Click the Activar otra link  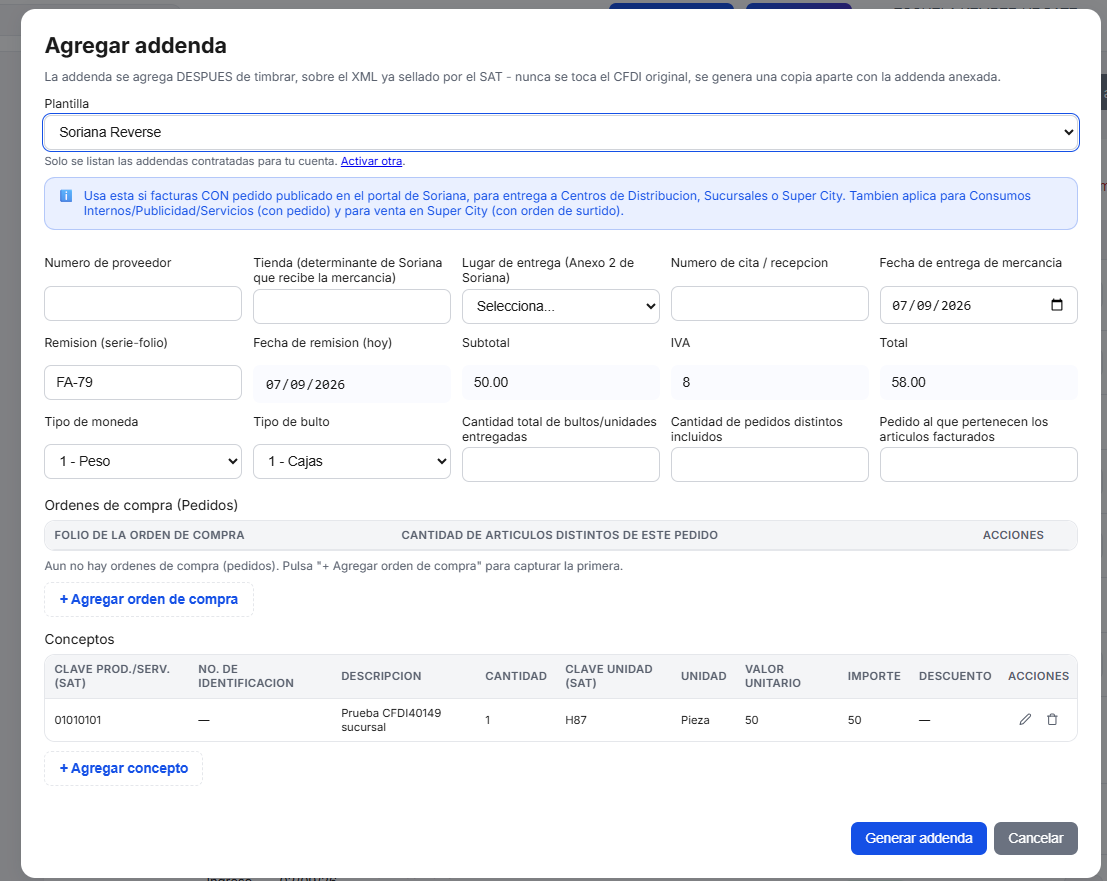pyautogui.click(x=371, y=161)
